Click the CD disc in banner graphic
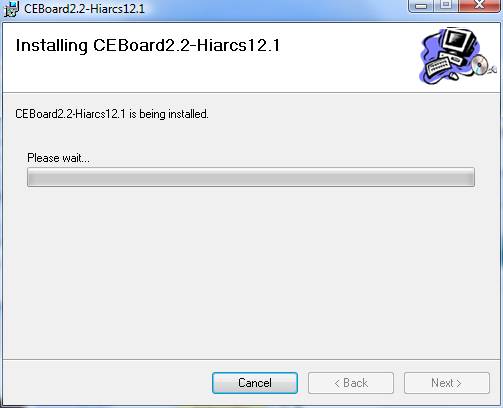Viewport: 503px width, 408px height. (480, 64)
